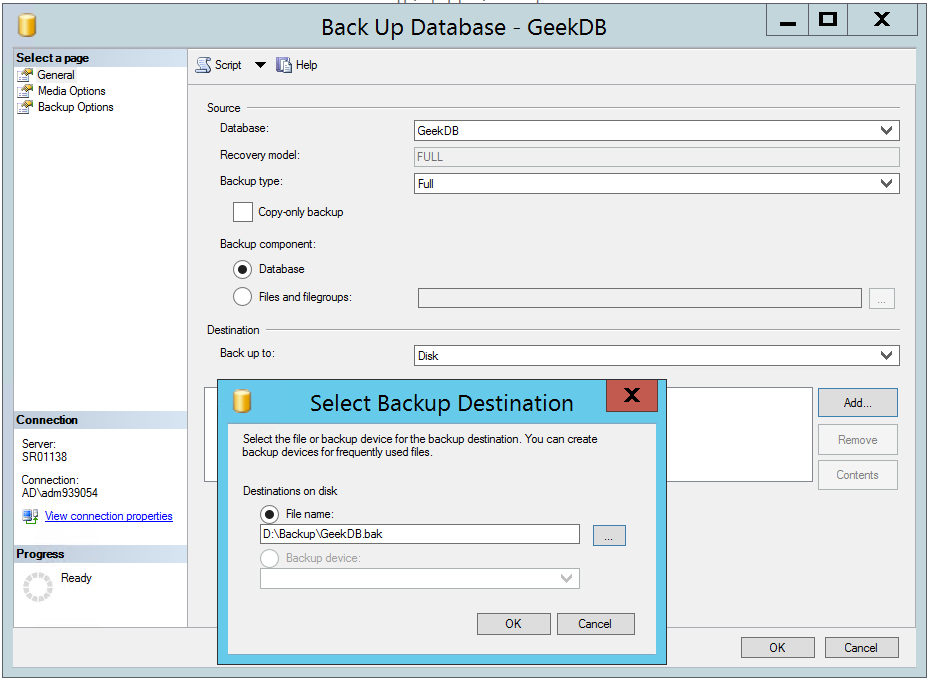Screen dimensions: 929x682
Task: Go to the Media Options page
Action: [x=71, y=91]
